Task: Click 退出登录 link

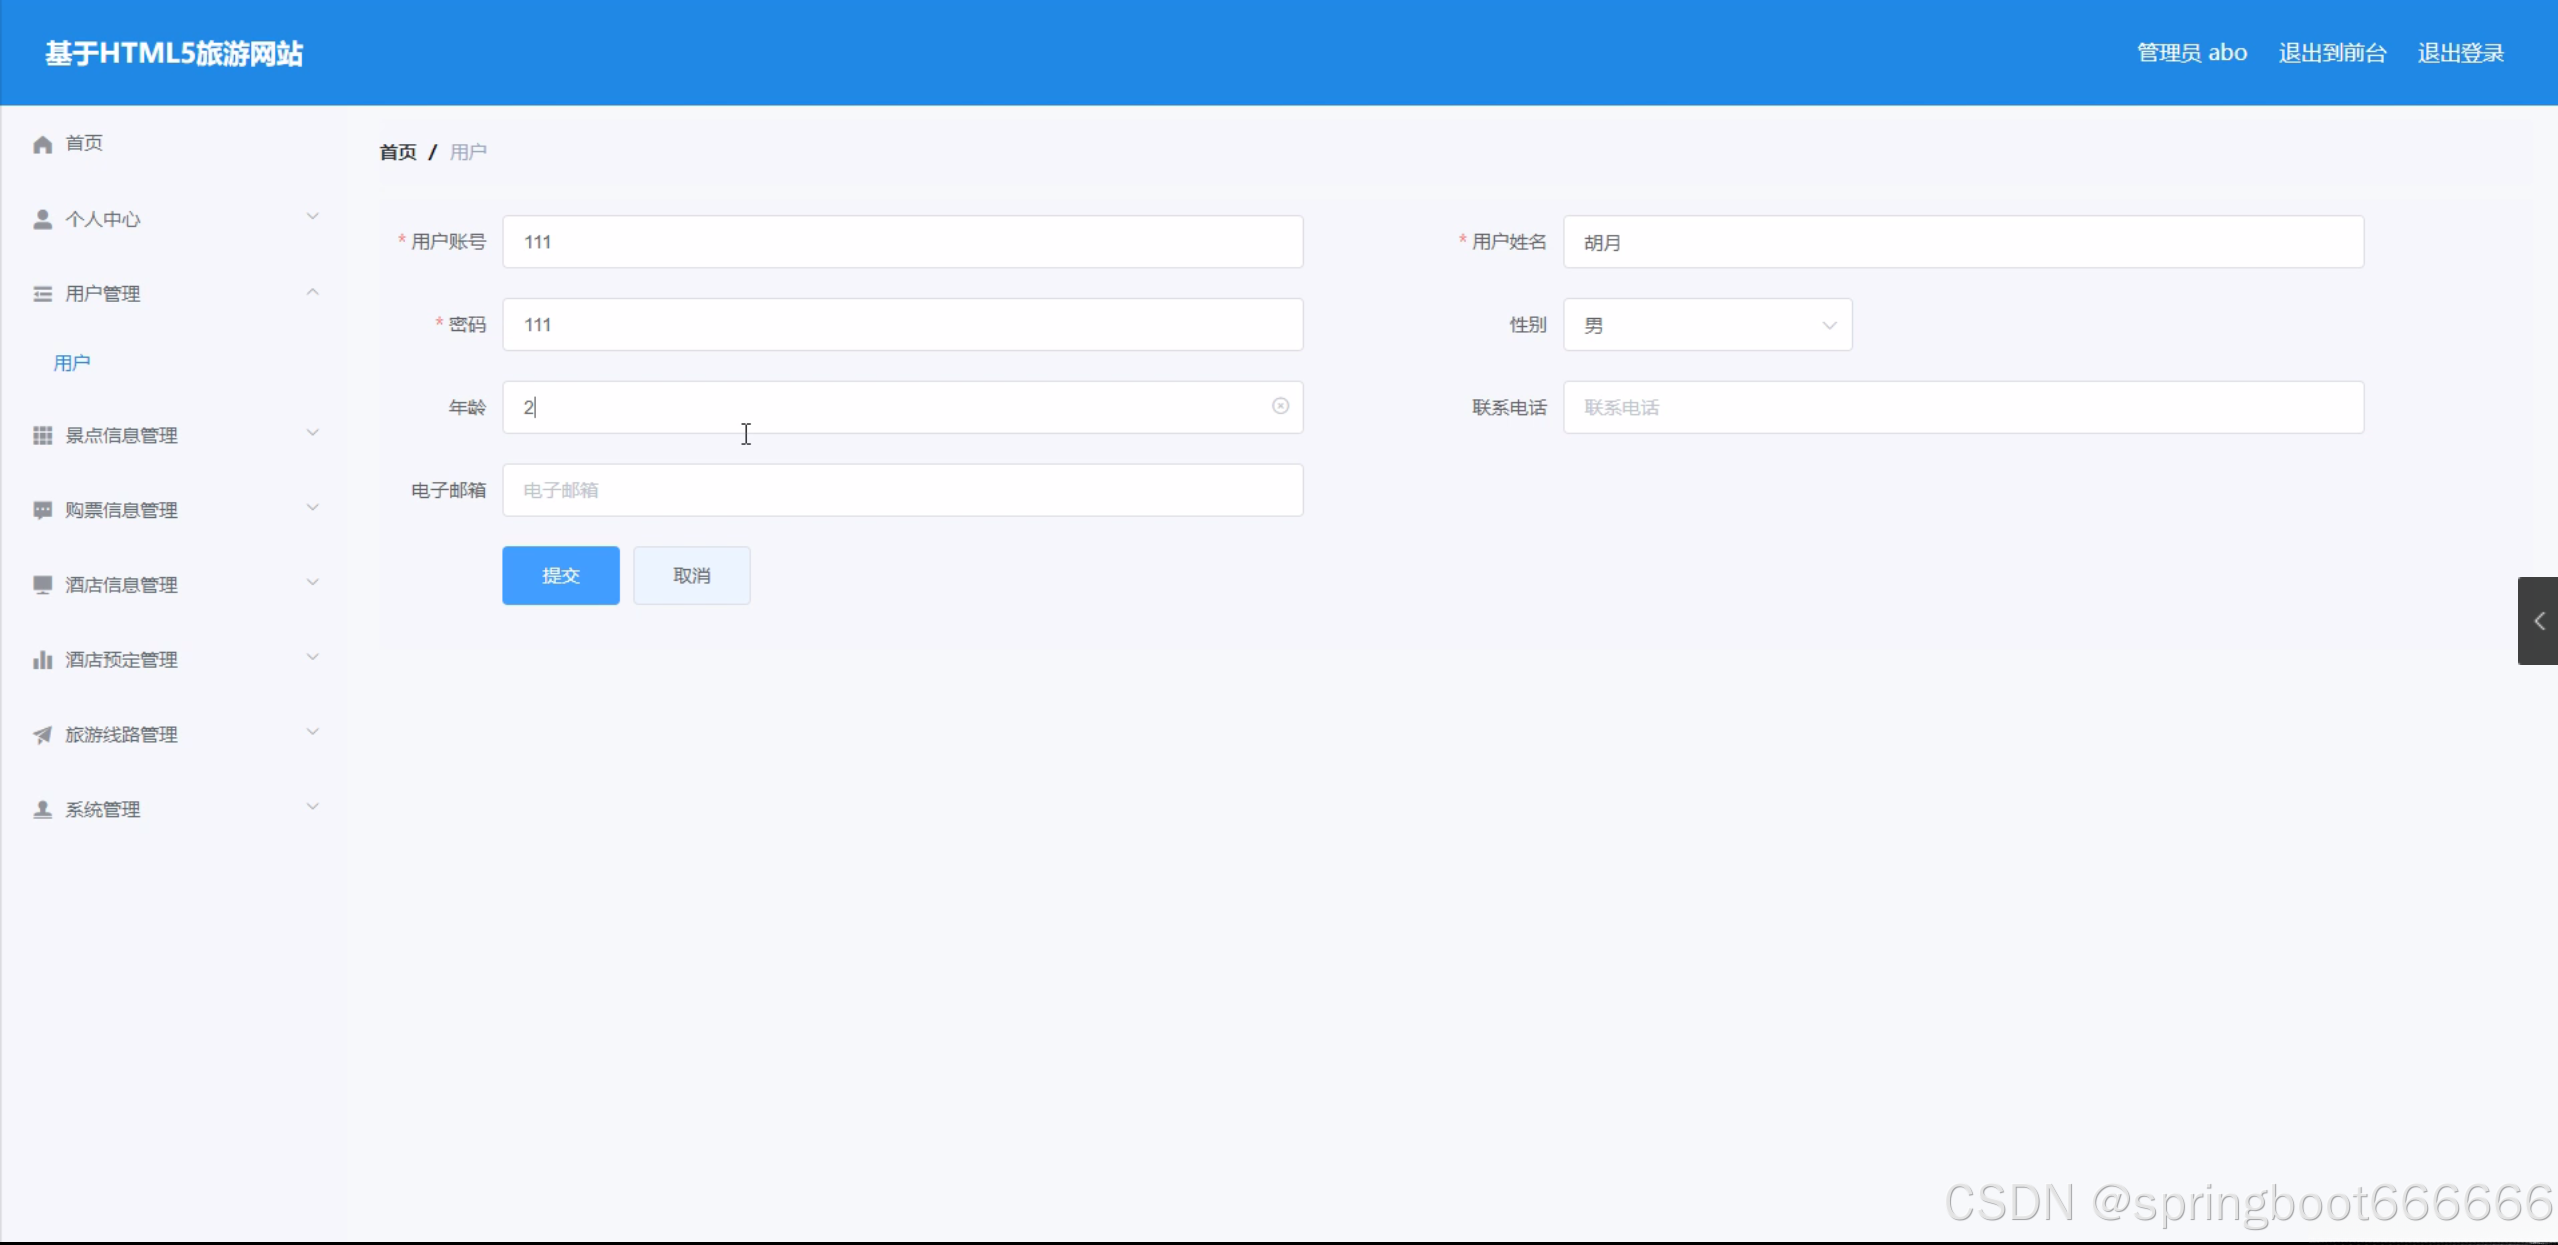Action: click(2460, 53)
